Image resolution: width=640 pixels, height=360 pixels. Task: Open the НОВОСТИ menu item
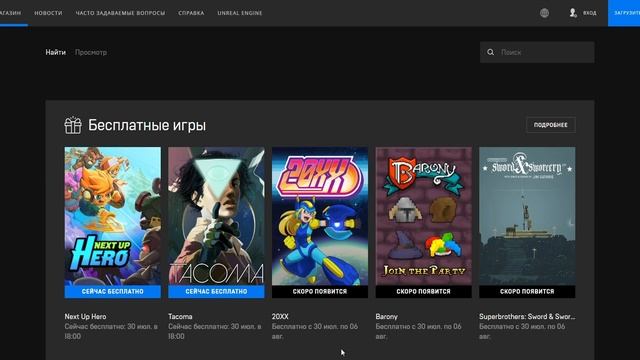click(x=48, y=13)
